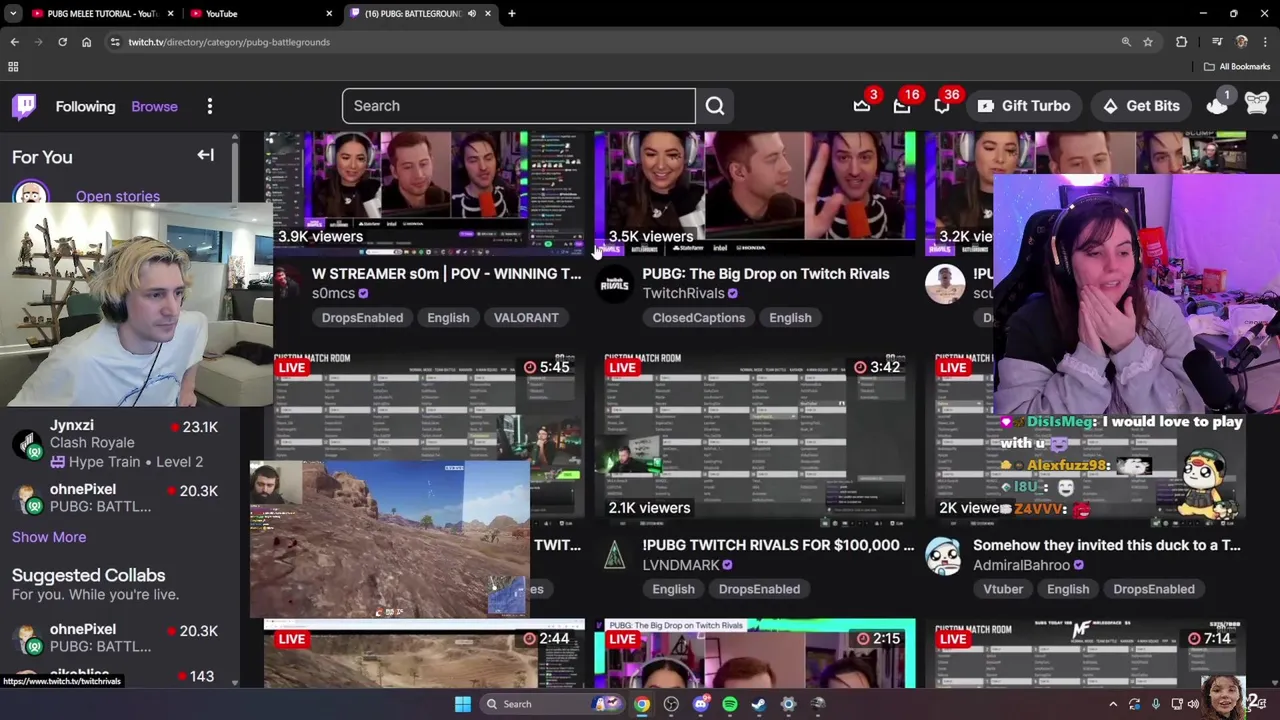Open the VALORANT tag under s0mcs

click(x=526, y=318)
